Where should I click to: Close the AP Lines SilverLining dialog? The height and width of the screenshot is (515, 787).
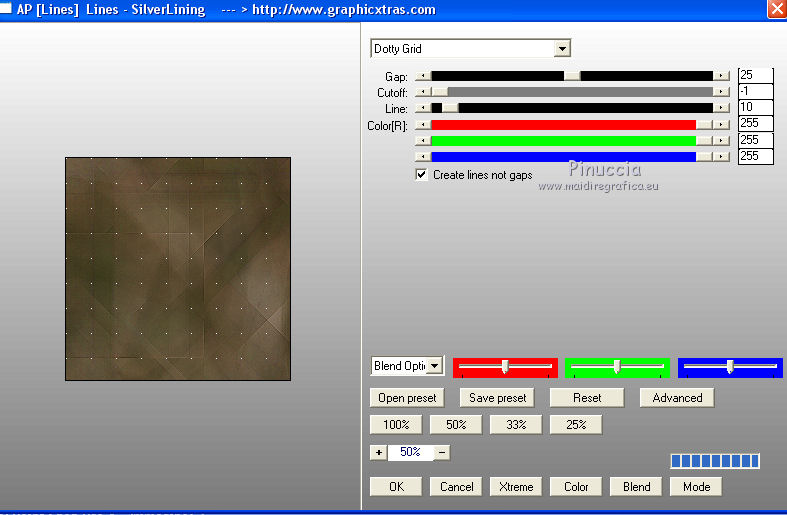click(777, 10)
